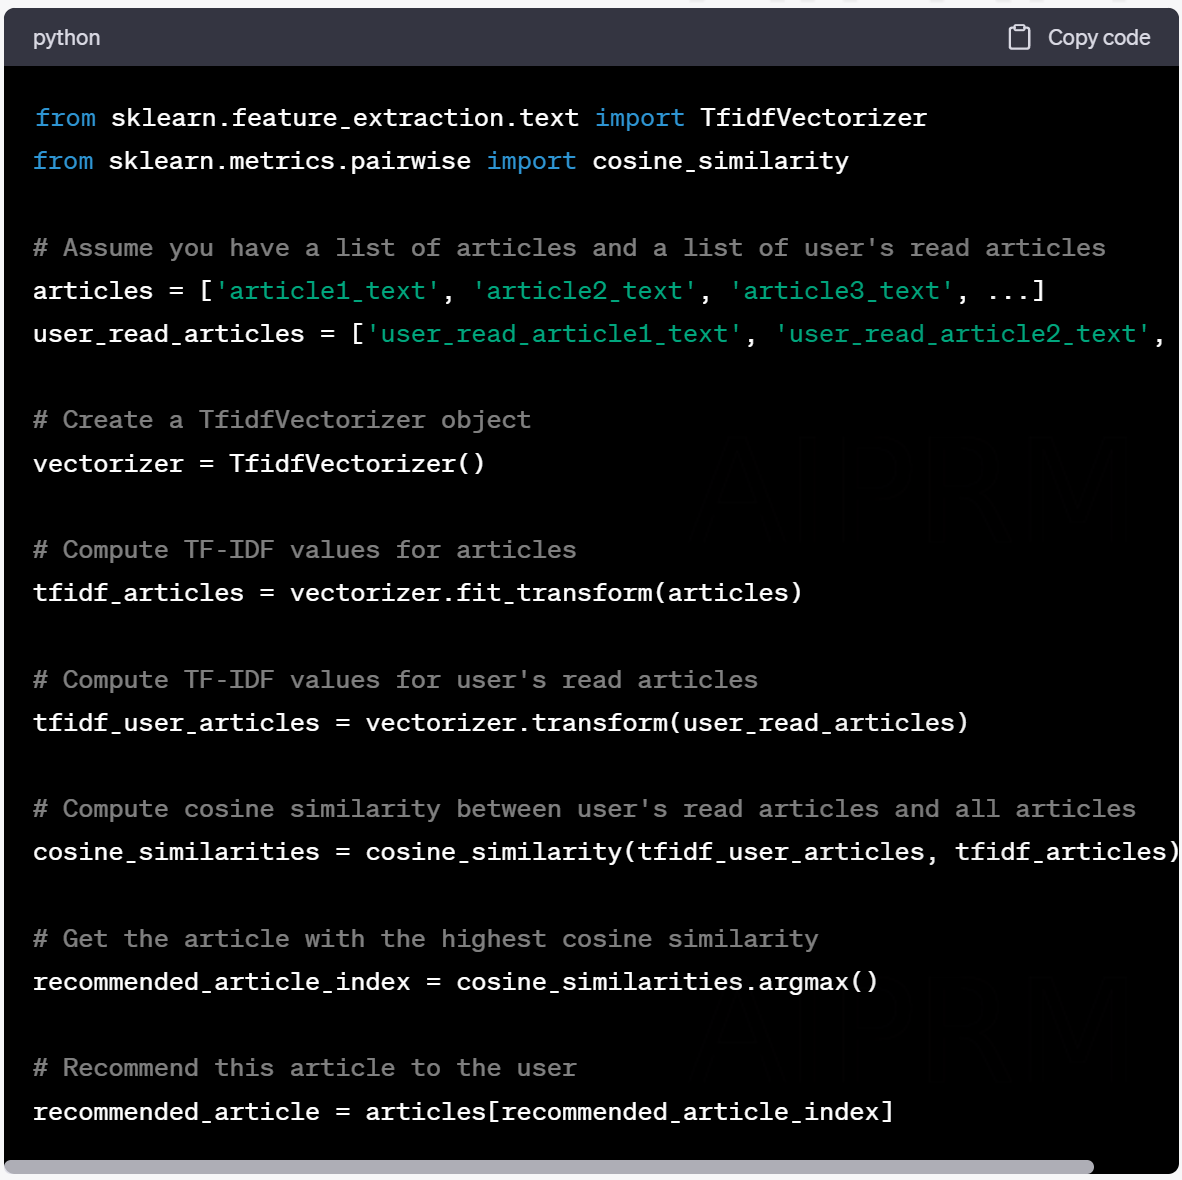Click cosine_similarity in the second import line
Screen dimensions: 1182x1180
[x=720, y=161]
